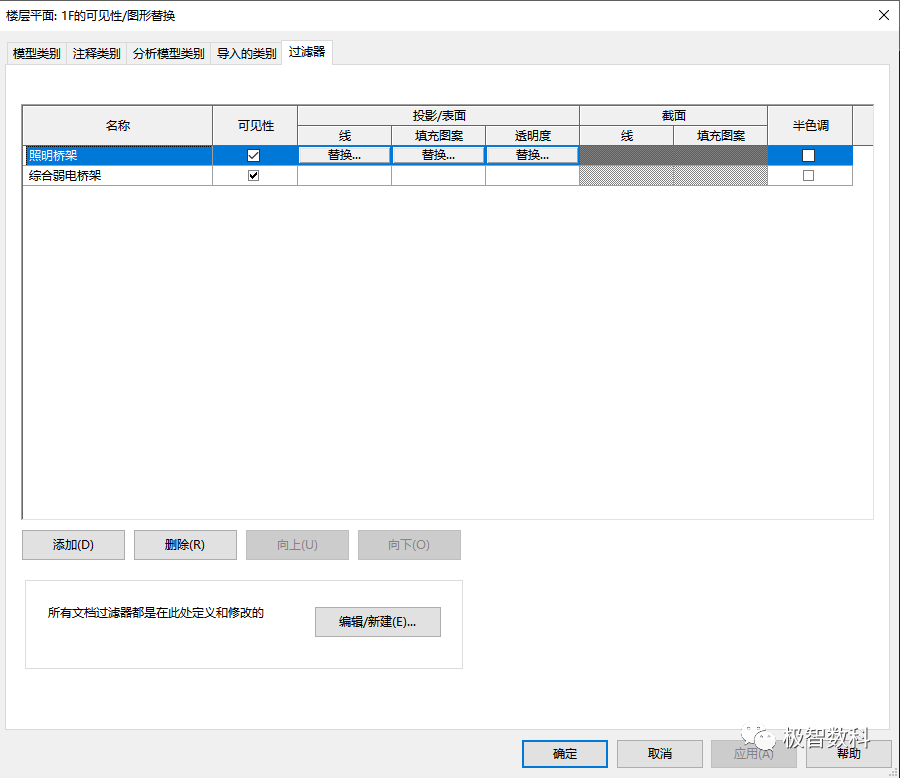Enable 半色调 for 综合弱电桥架 row

808,174
